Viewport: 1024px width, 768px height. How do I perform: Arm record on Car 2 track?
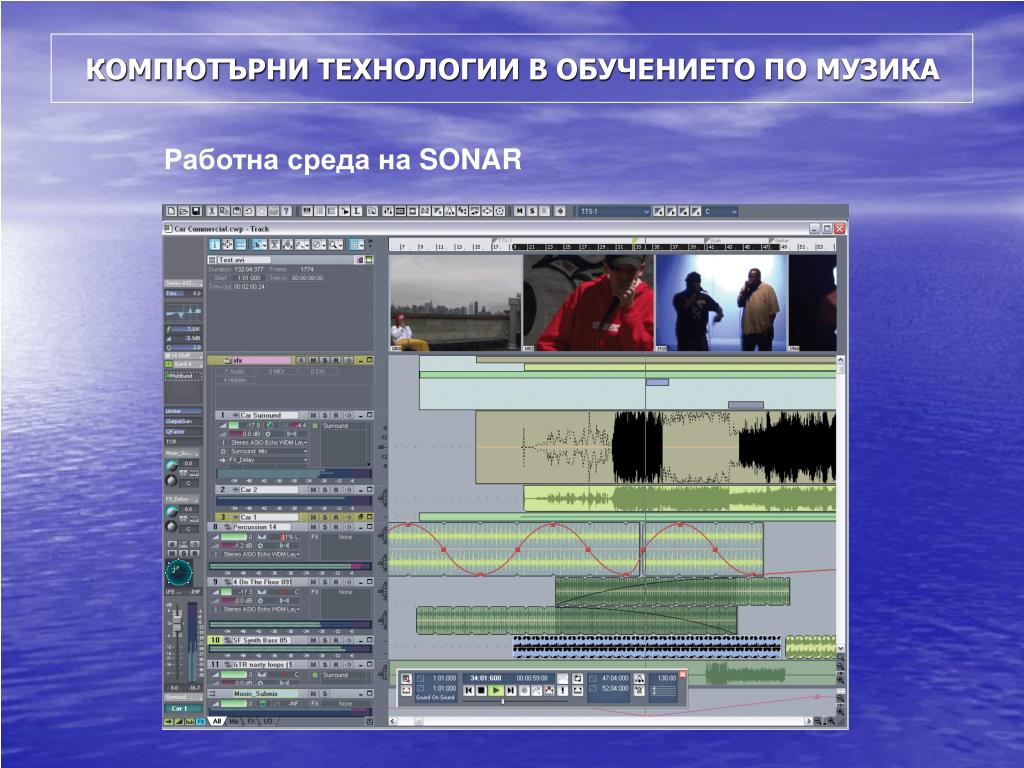336,490
